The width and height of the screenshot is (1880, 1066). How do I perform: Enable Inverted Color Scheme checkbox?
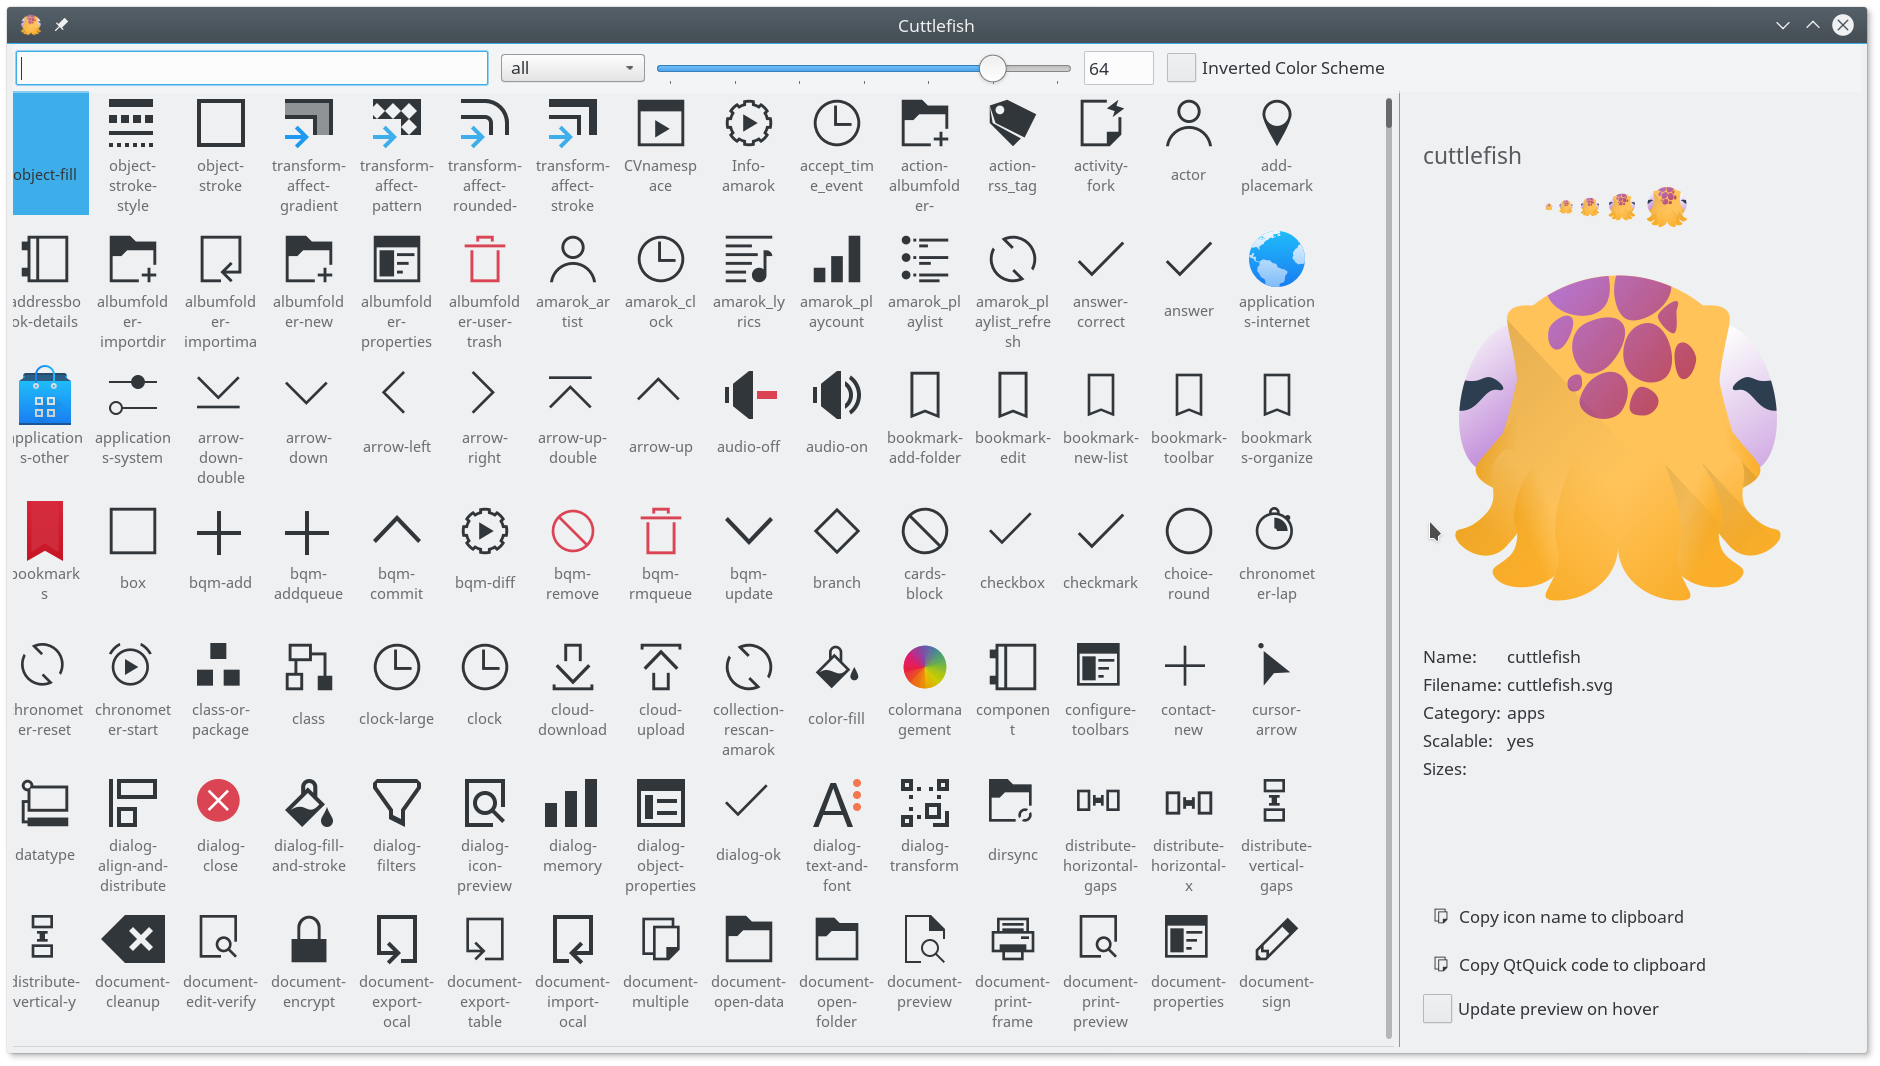coord(1181,68)
